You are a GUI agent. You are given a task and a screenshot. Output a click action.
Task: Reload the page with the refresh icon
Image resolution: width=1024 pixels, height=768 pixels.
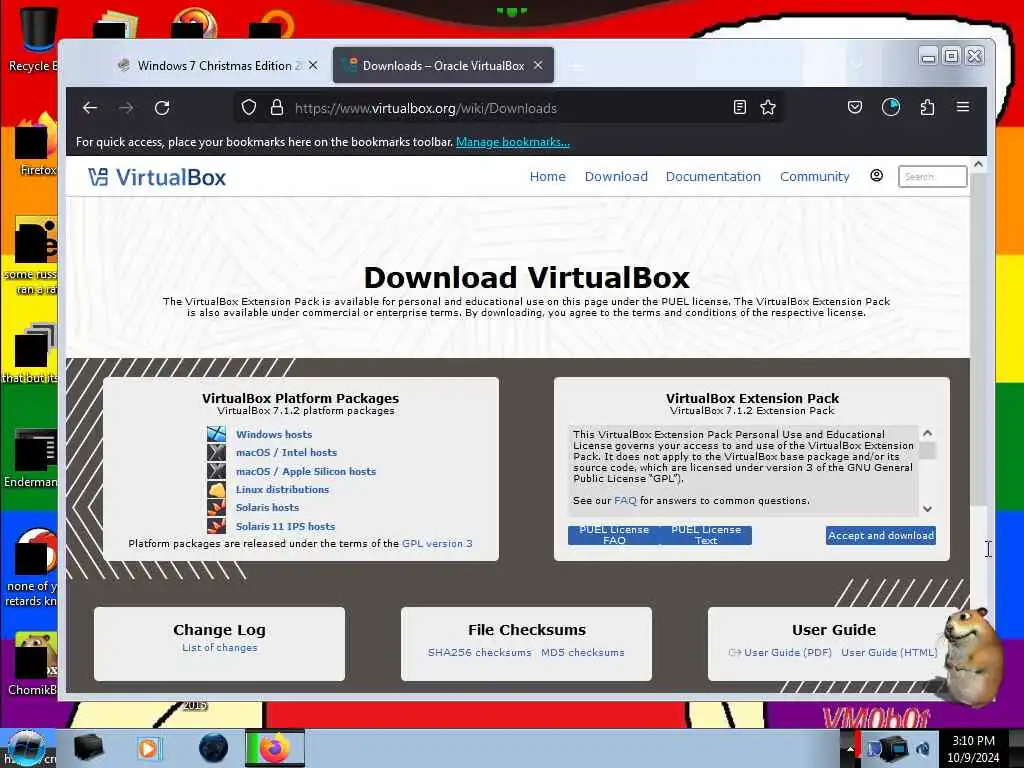[162, 108]
